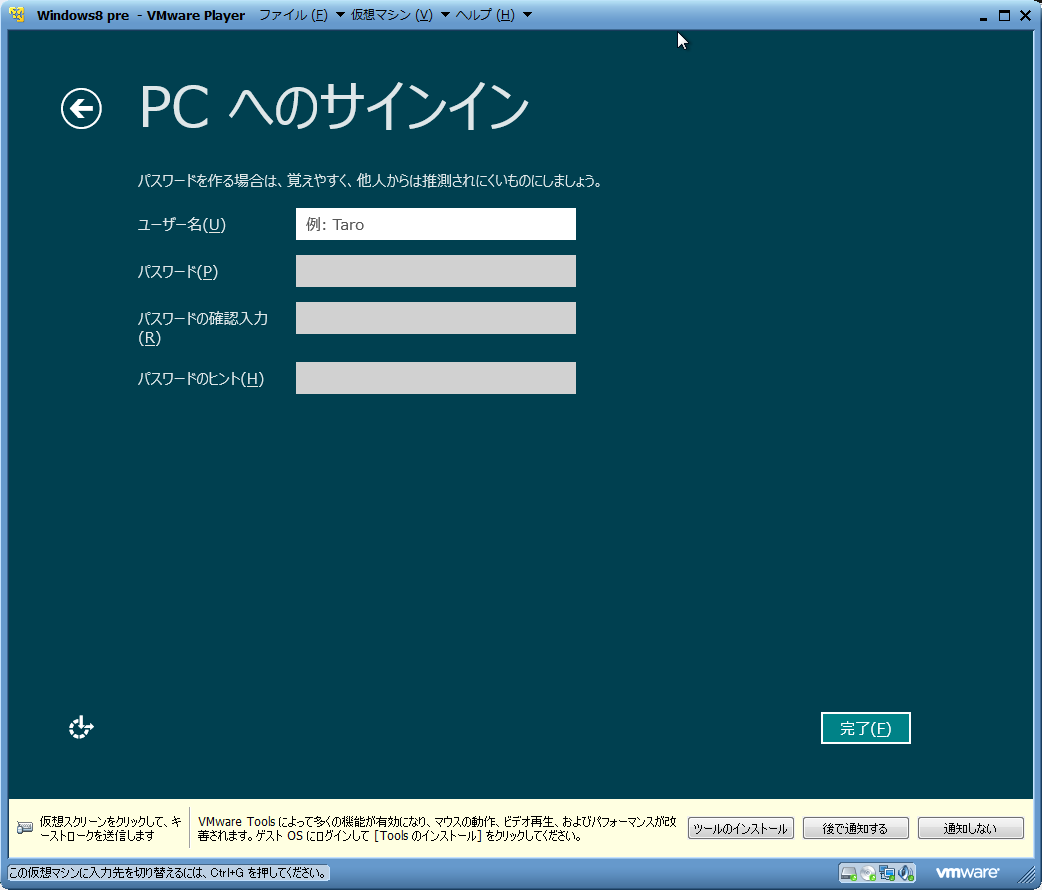Click the パスワードのヒント(H) label
The image size is (1042, 890).
[x=201, y=378]
